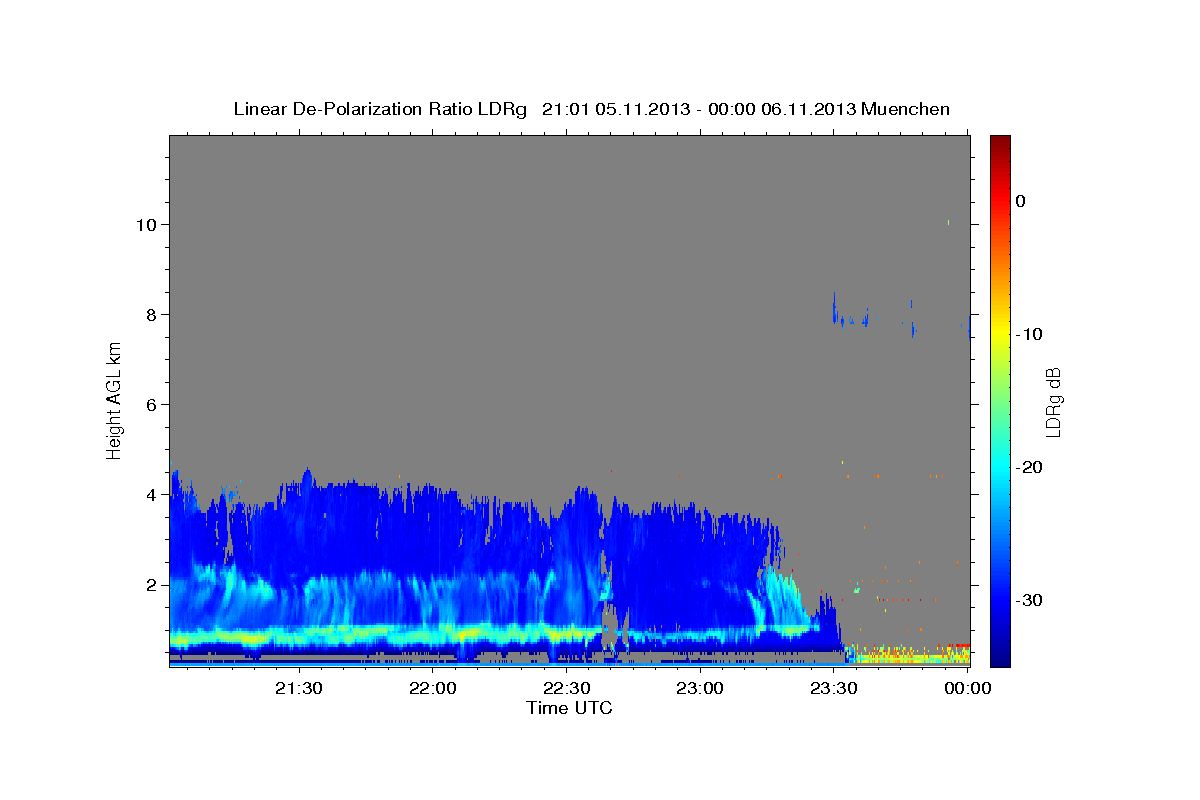
Task: Click the height tick label 6
Action: tap(152, 404)
